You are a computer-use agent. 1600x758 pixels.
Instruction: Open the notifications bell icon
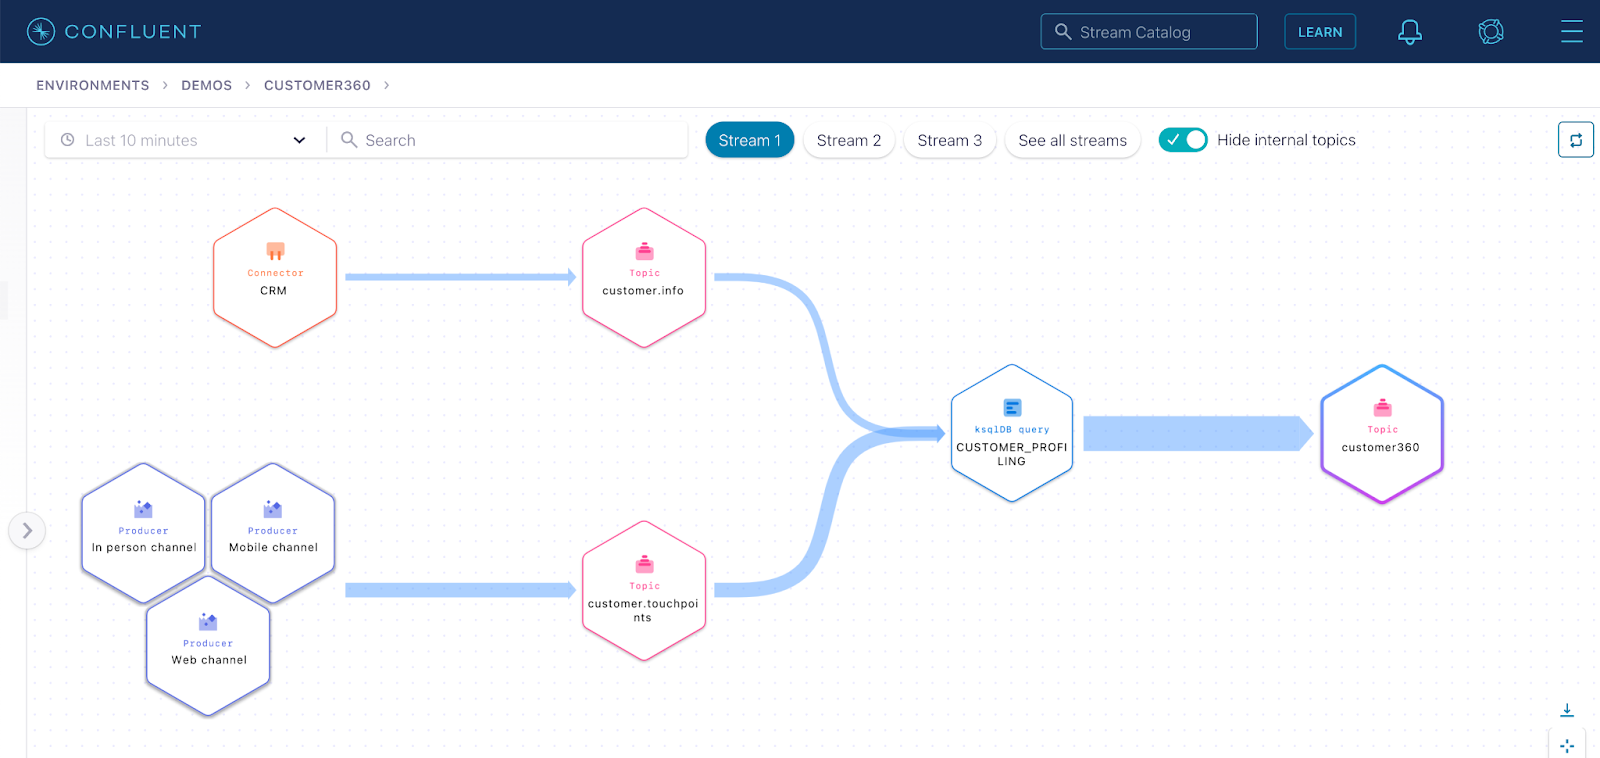pyautogui.click(x=1410, y=32)
